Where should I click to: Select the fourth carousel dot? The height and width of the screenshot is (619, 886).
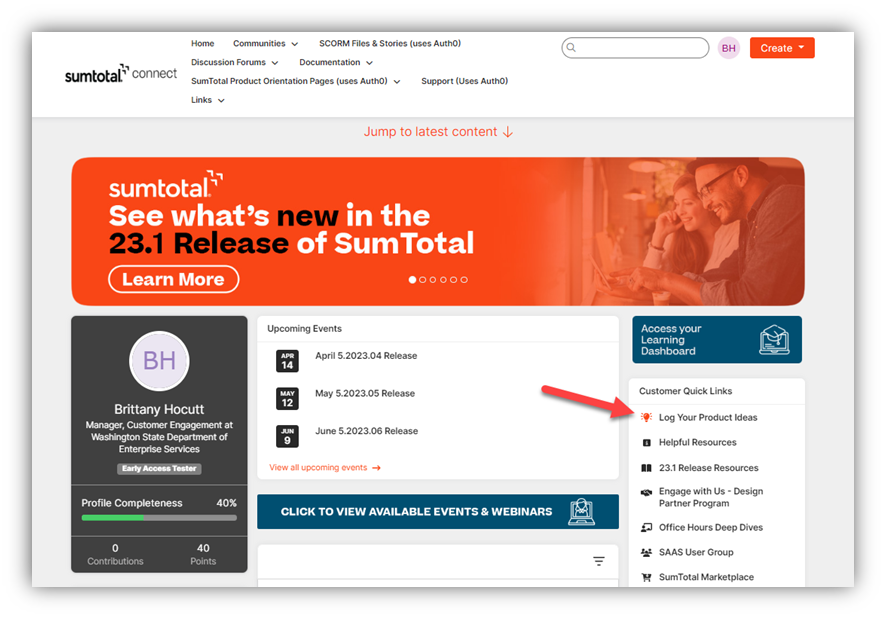[444, 280]
